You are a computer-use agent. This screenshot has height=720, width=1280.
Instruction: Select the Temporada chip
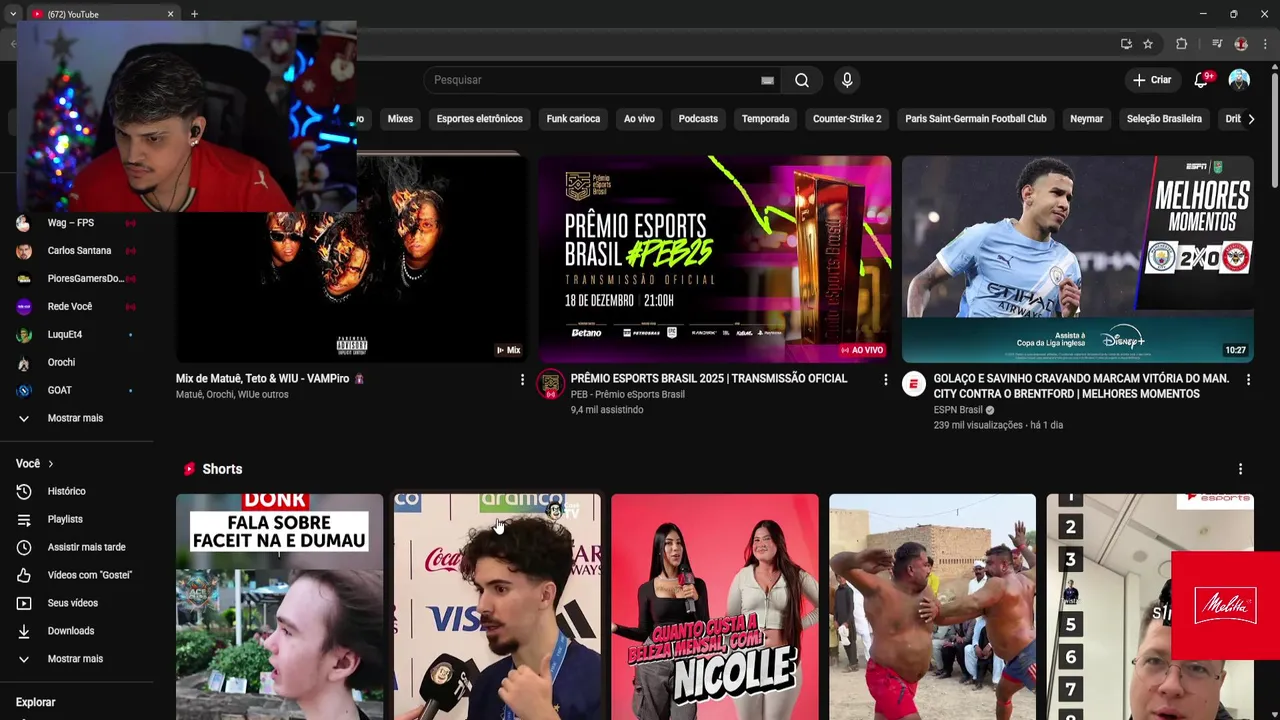click(765, 119)
